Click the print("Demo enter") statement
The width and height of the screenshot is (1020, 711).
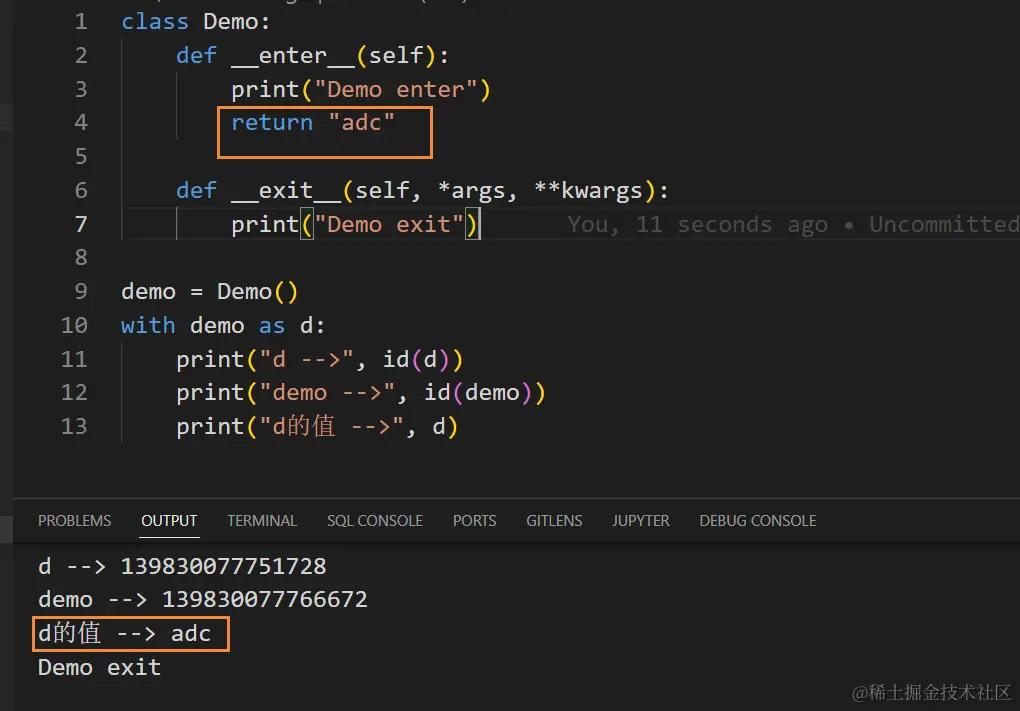pos(361,90)
